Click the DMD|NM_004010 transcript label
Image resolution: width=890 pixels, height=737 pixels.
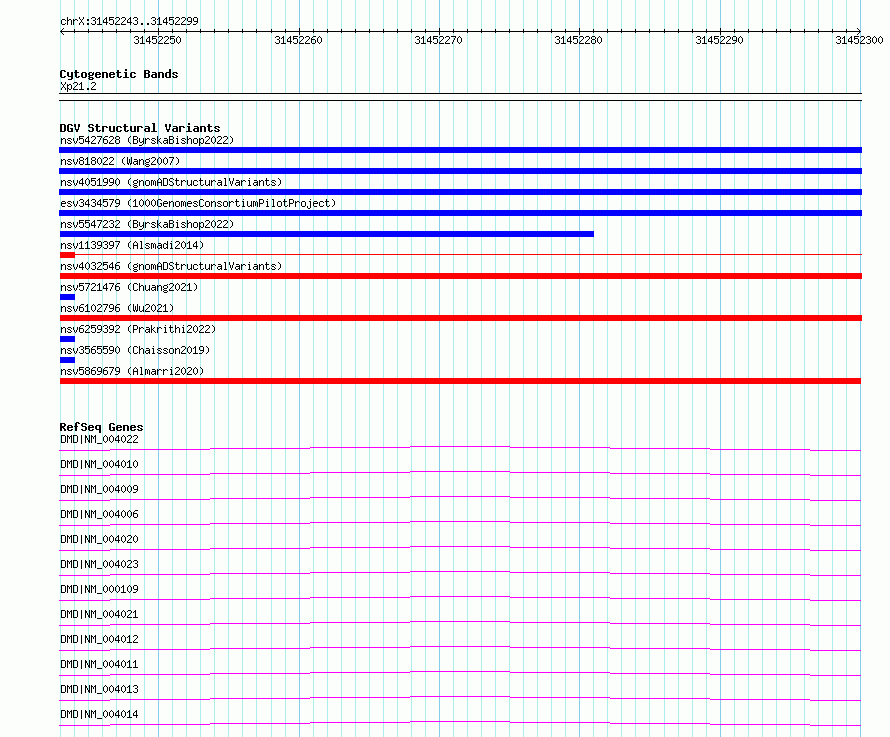coord(99,464)
